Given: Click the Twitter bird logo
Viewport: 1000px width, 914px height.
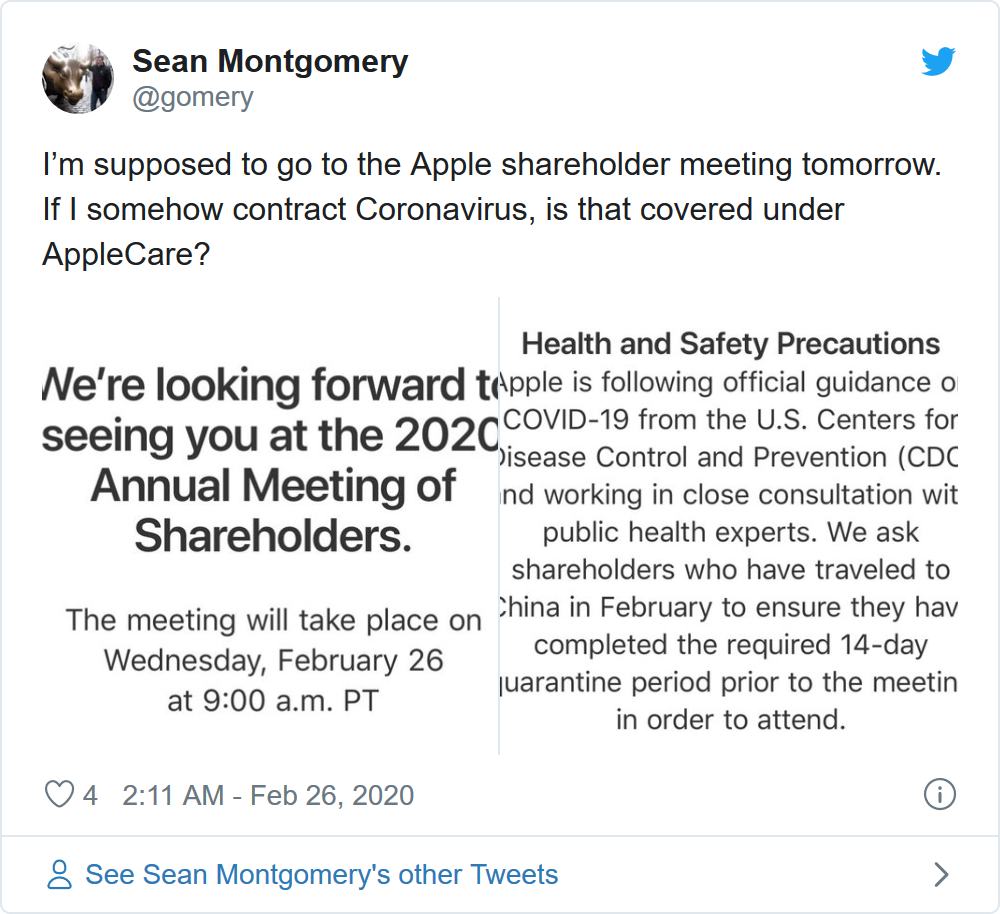Looking at the screenshot, I should pos(938,62).
